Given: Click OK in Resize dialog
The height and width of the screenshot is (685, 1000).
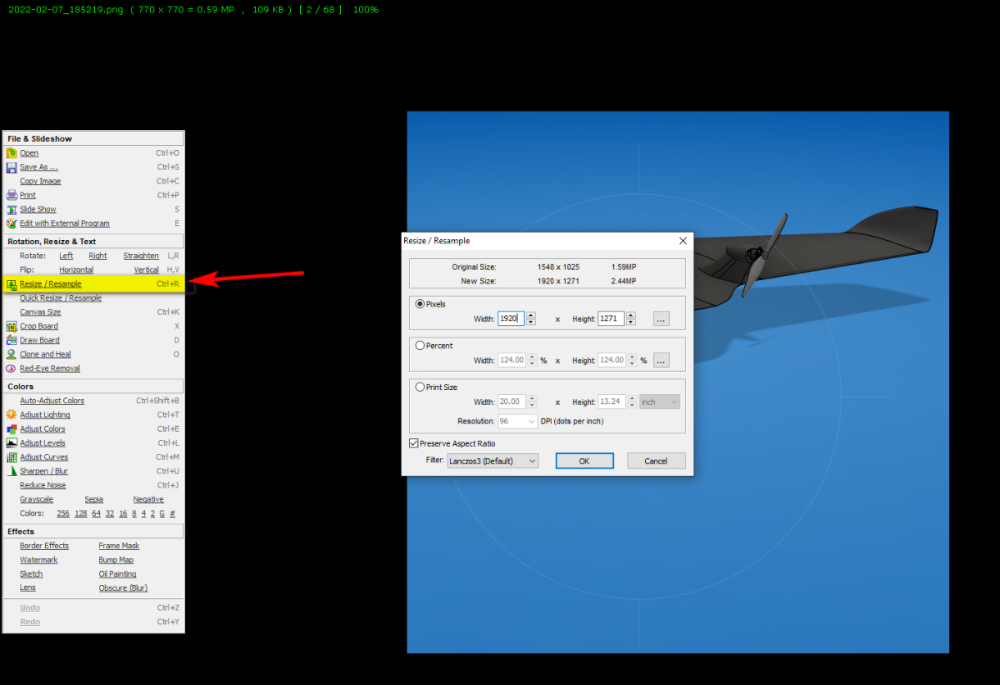Looking at the screenshot, I should [584, 460].
